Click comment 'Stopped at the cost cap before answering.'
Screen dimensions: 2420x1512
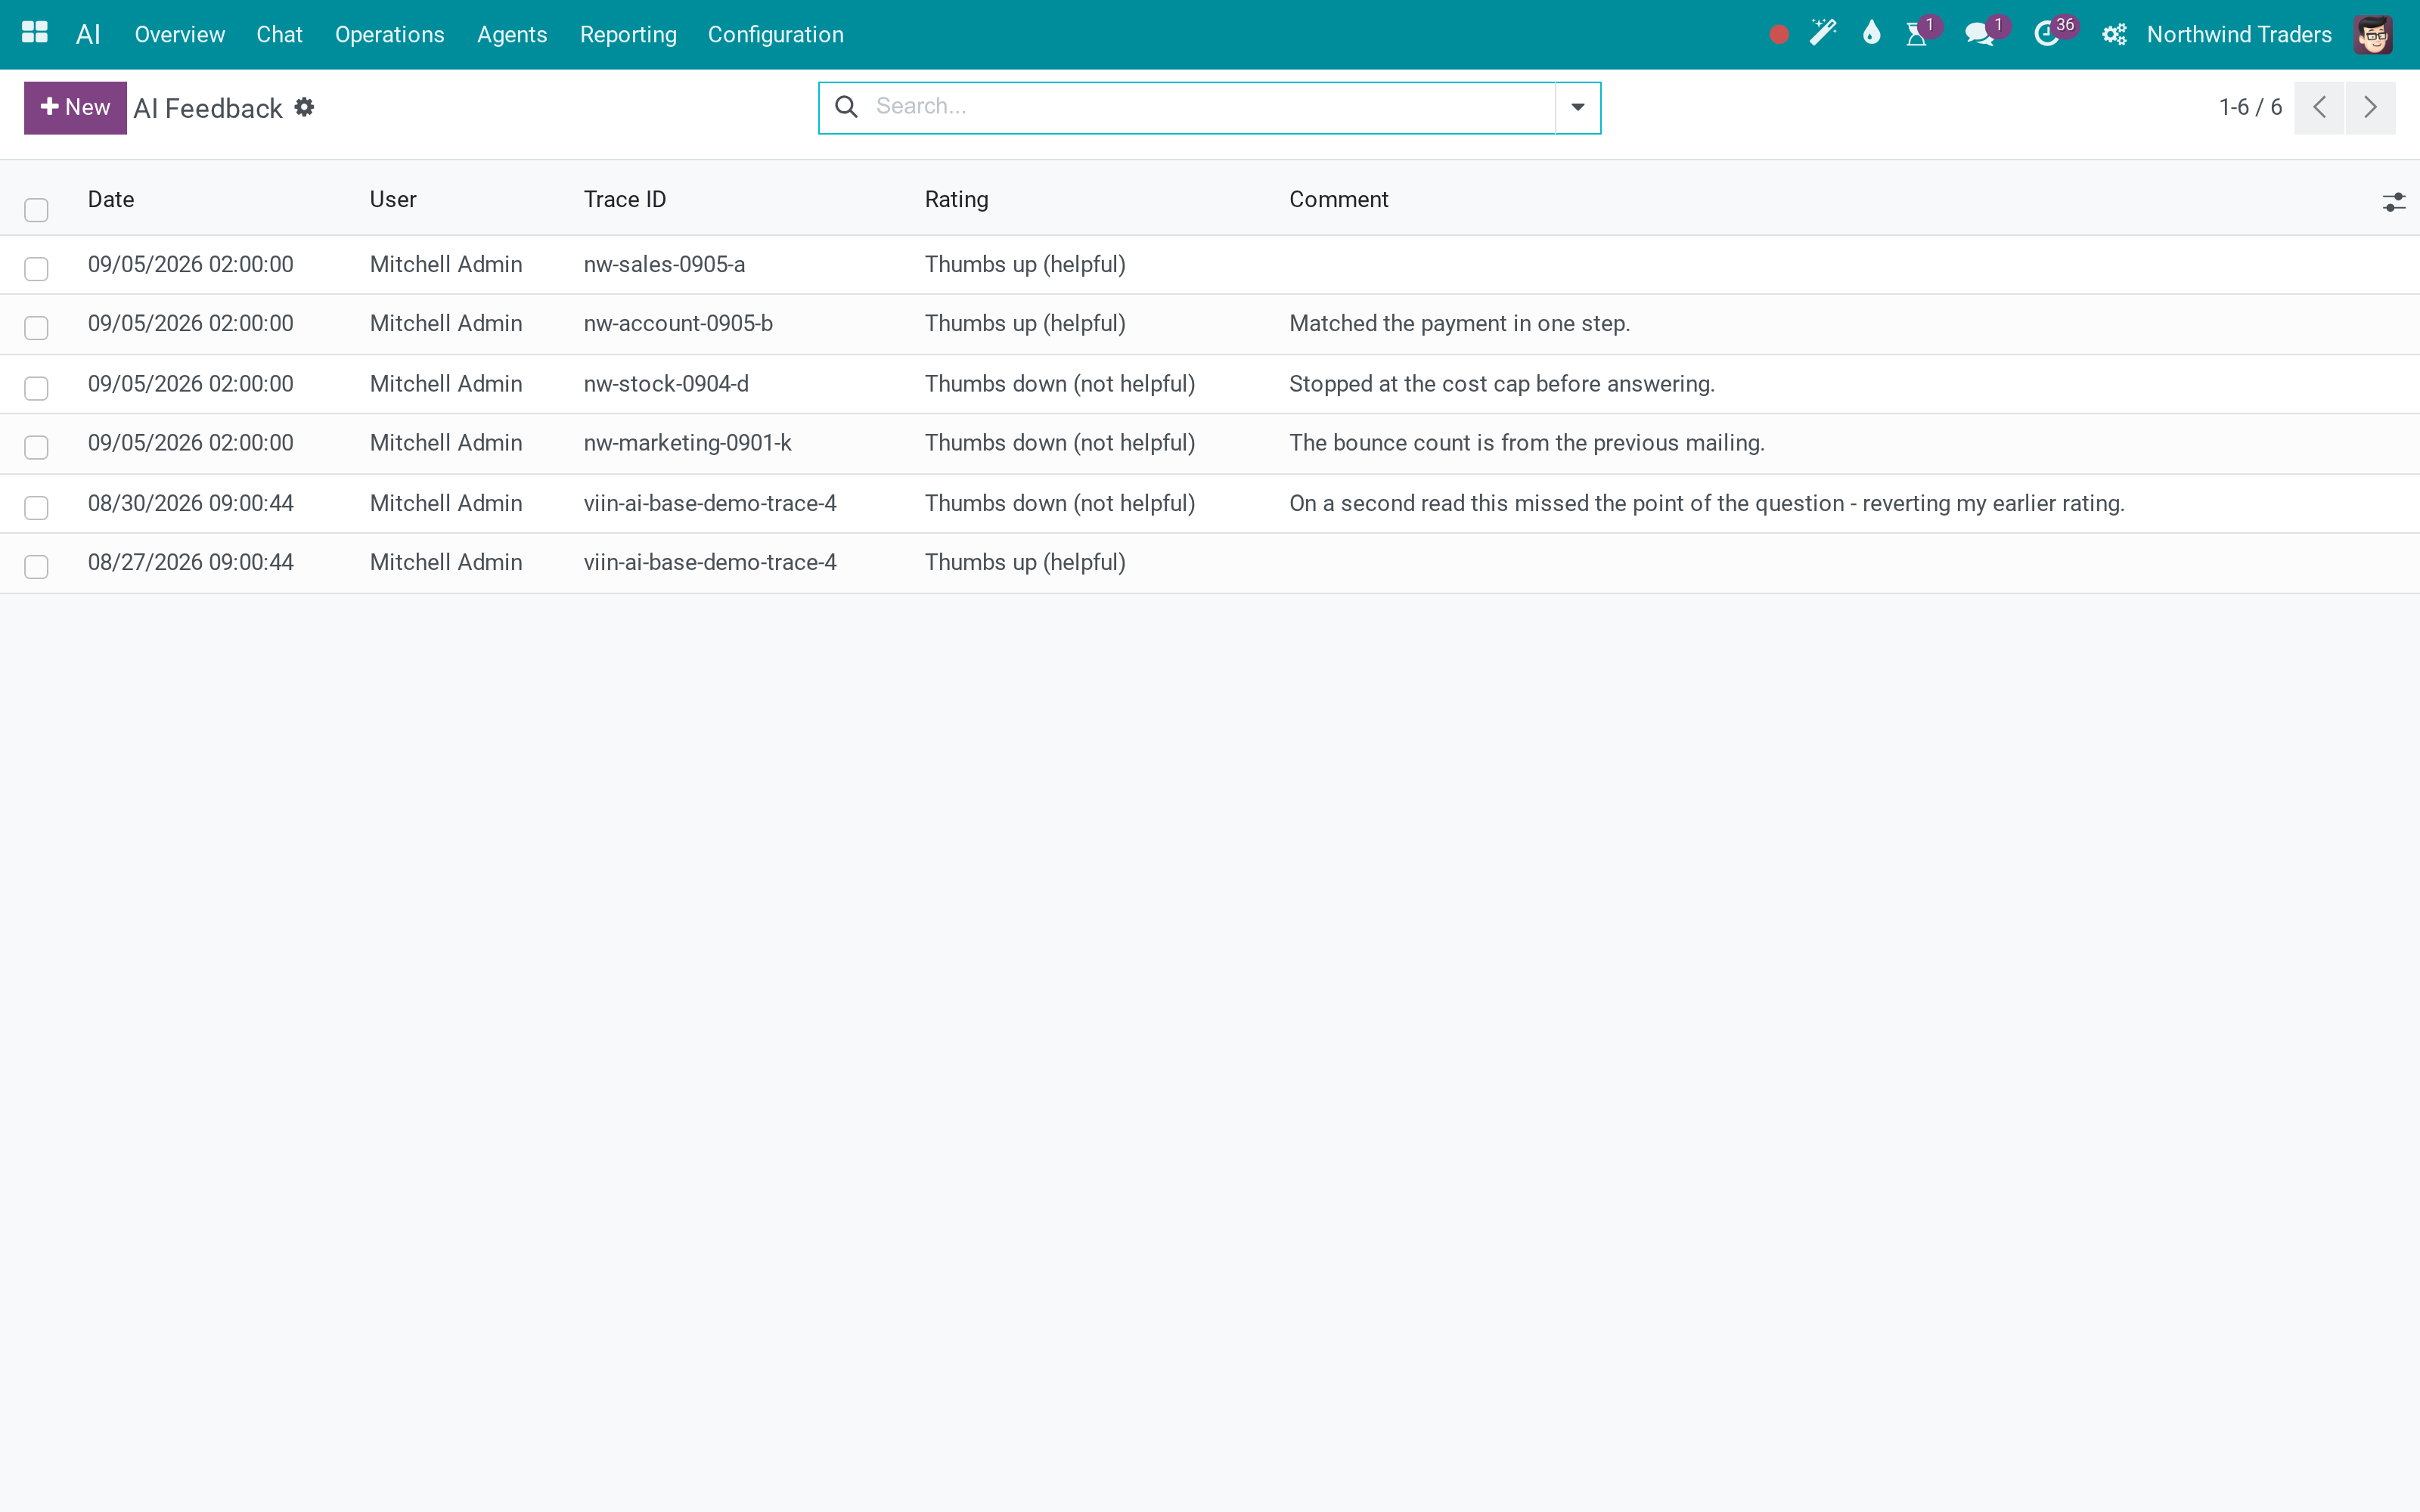(1501, 383)
